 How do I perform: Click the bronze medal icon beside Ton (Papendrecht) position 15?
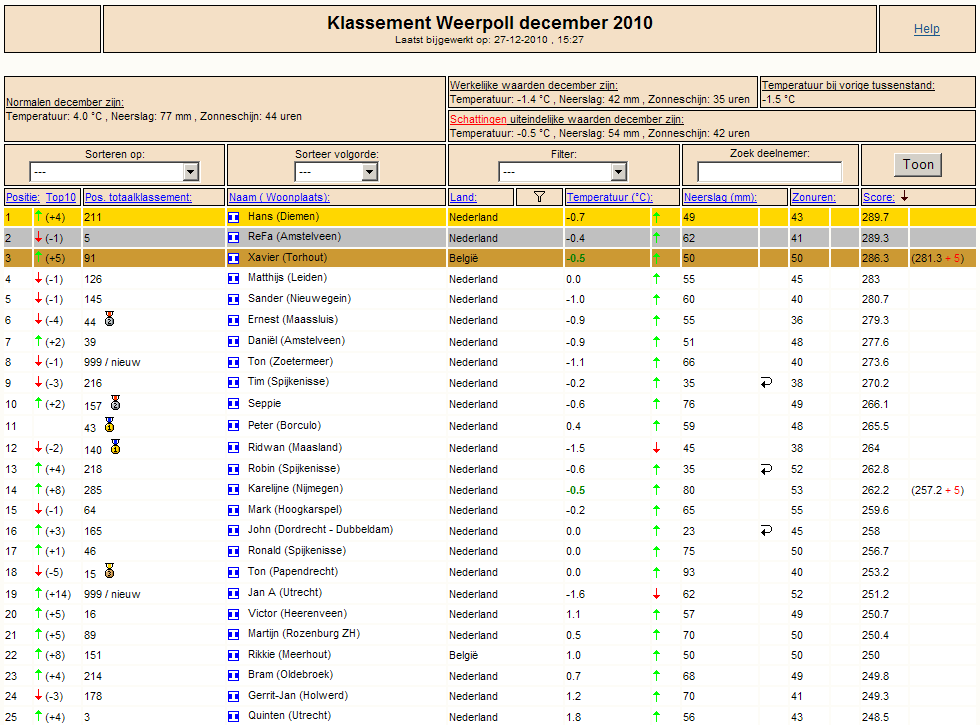(109, 571)
